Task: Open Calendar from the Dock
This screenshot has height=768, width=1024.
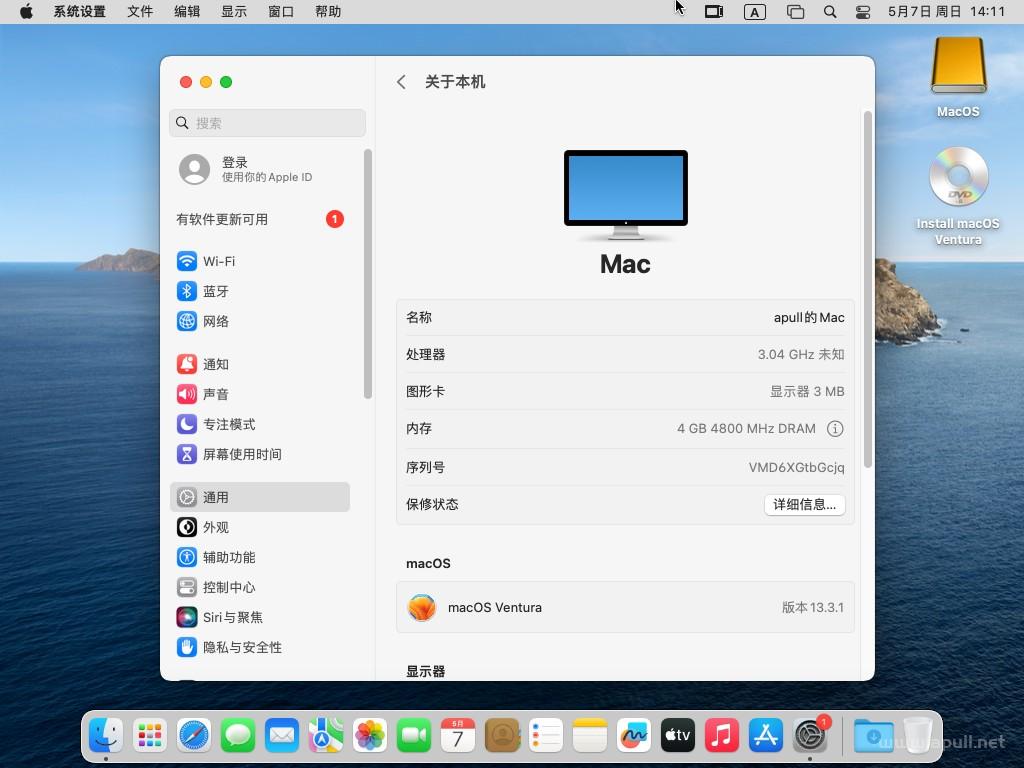Action: [x=458, y=735]
